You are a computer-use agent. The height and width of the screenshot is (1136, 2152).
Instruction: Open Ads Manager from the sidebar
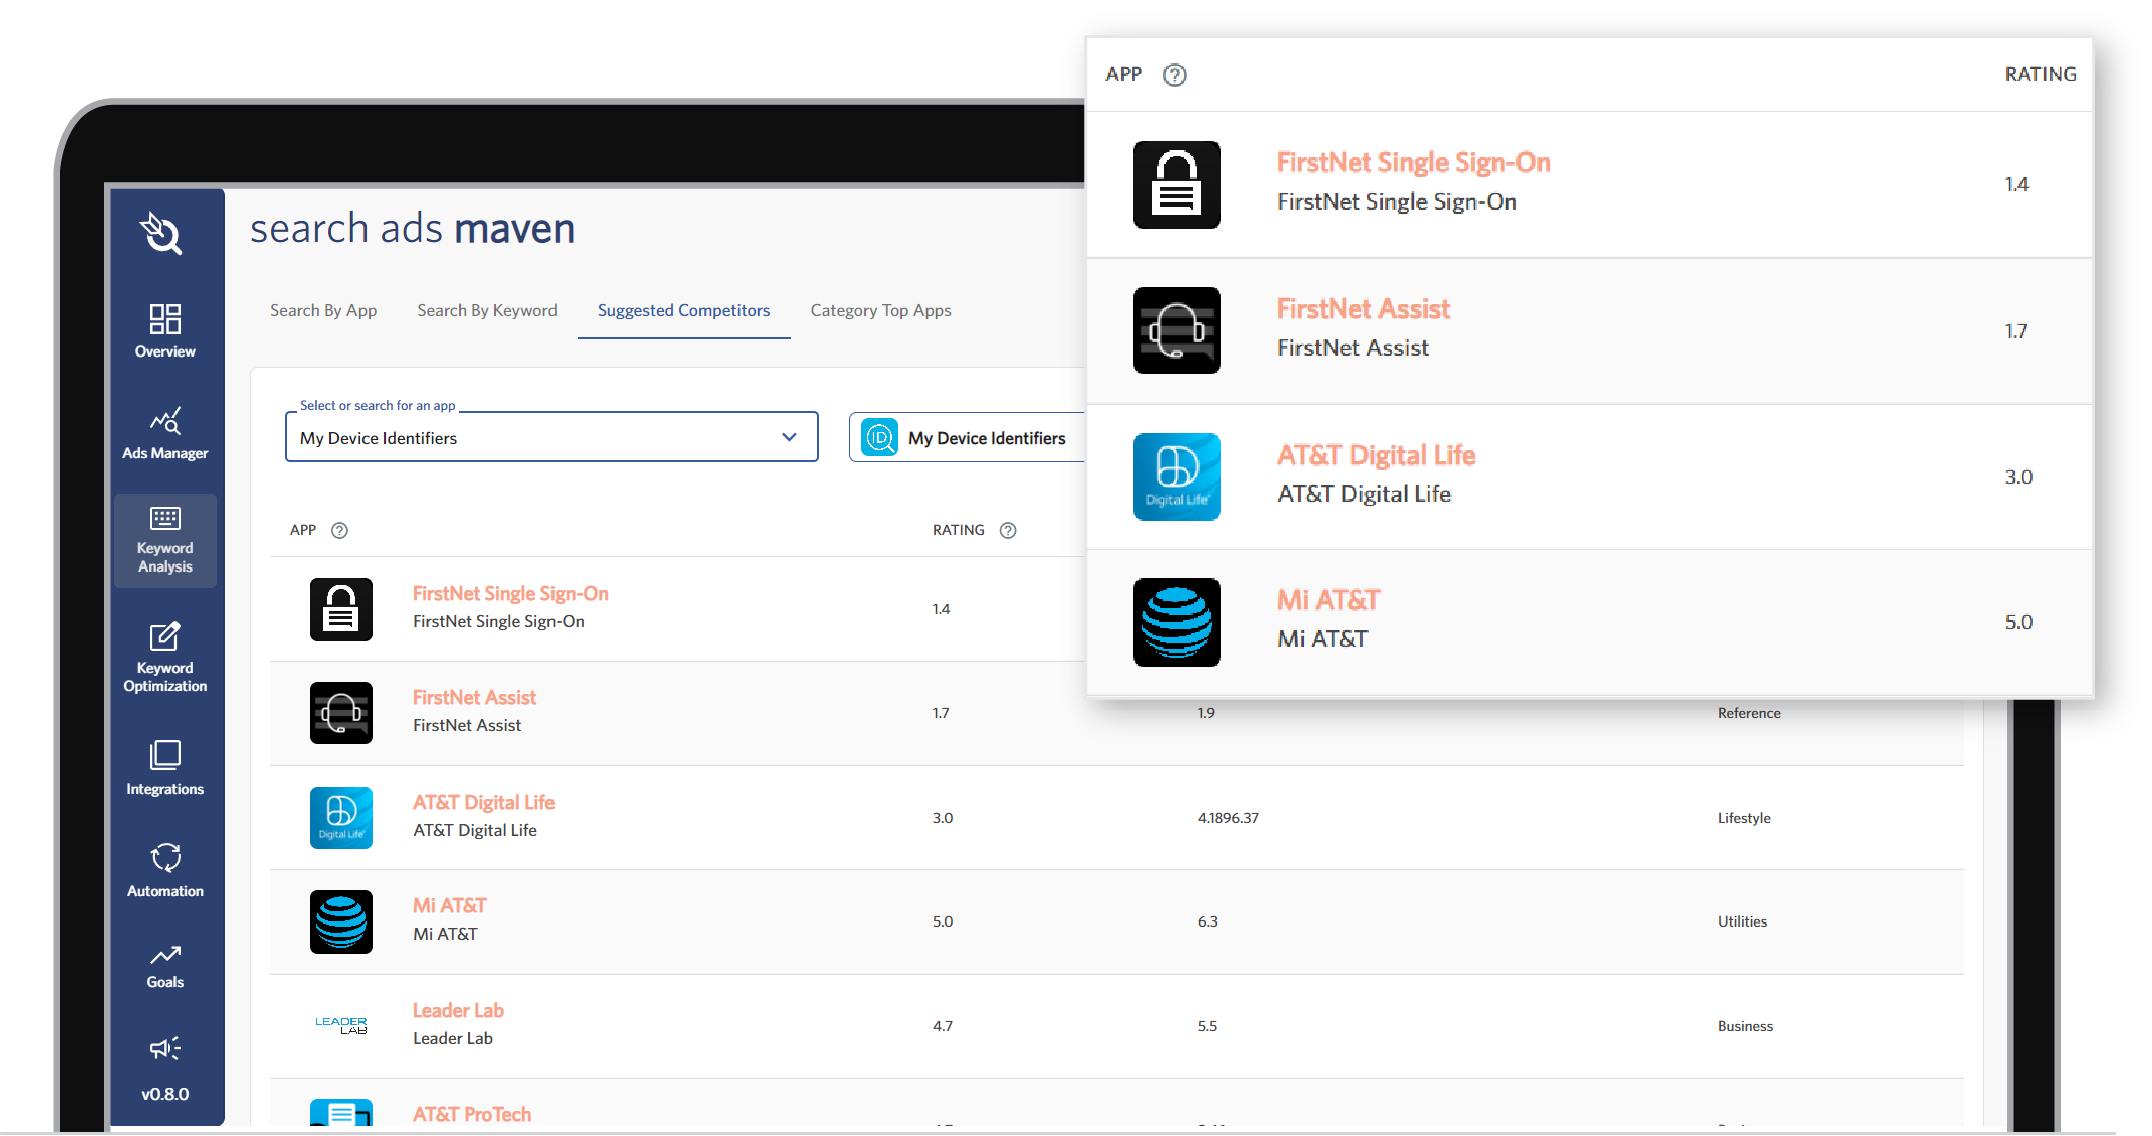[165, 433]
